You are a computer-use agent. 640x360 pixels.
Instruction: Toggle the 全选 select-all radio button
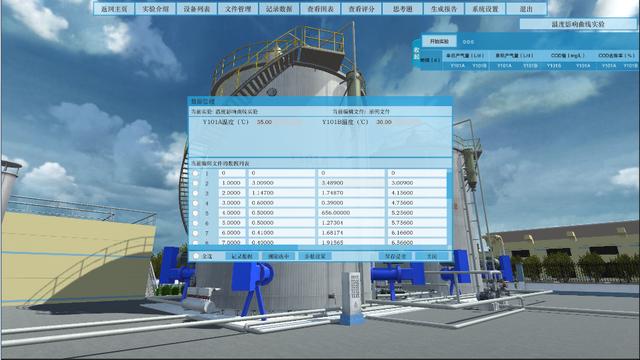tap(196, 256)
